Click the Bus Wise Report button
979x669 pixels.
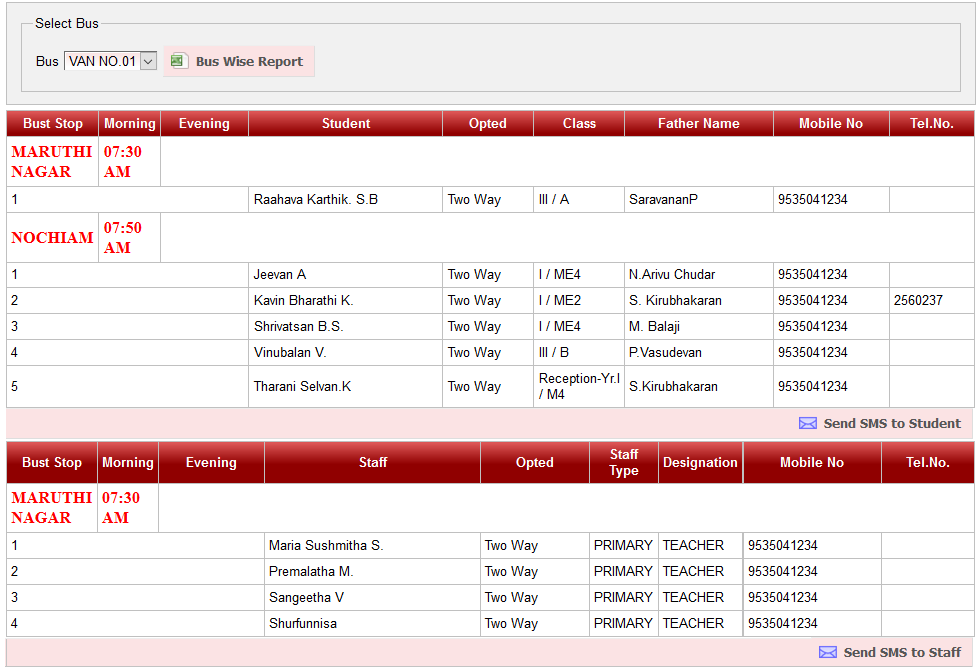click(x=249, y=61)
